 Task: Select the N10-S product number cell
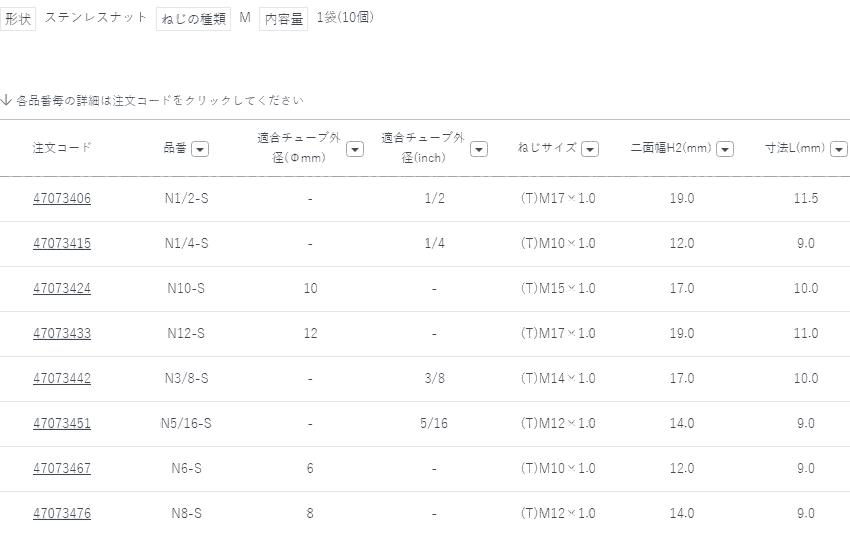[x=186, y=289]
